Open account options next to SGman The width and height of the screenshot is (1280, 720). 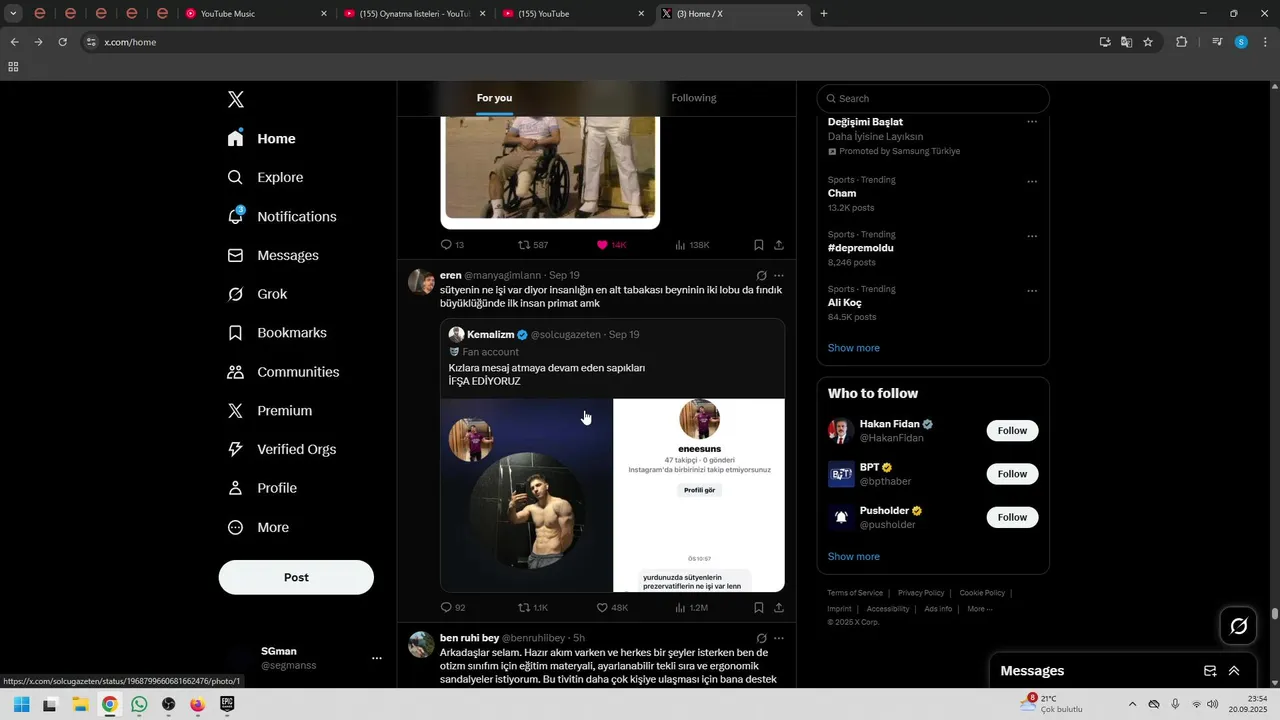click(377, 658)
